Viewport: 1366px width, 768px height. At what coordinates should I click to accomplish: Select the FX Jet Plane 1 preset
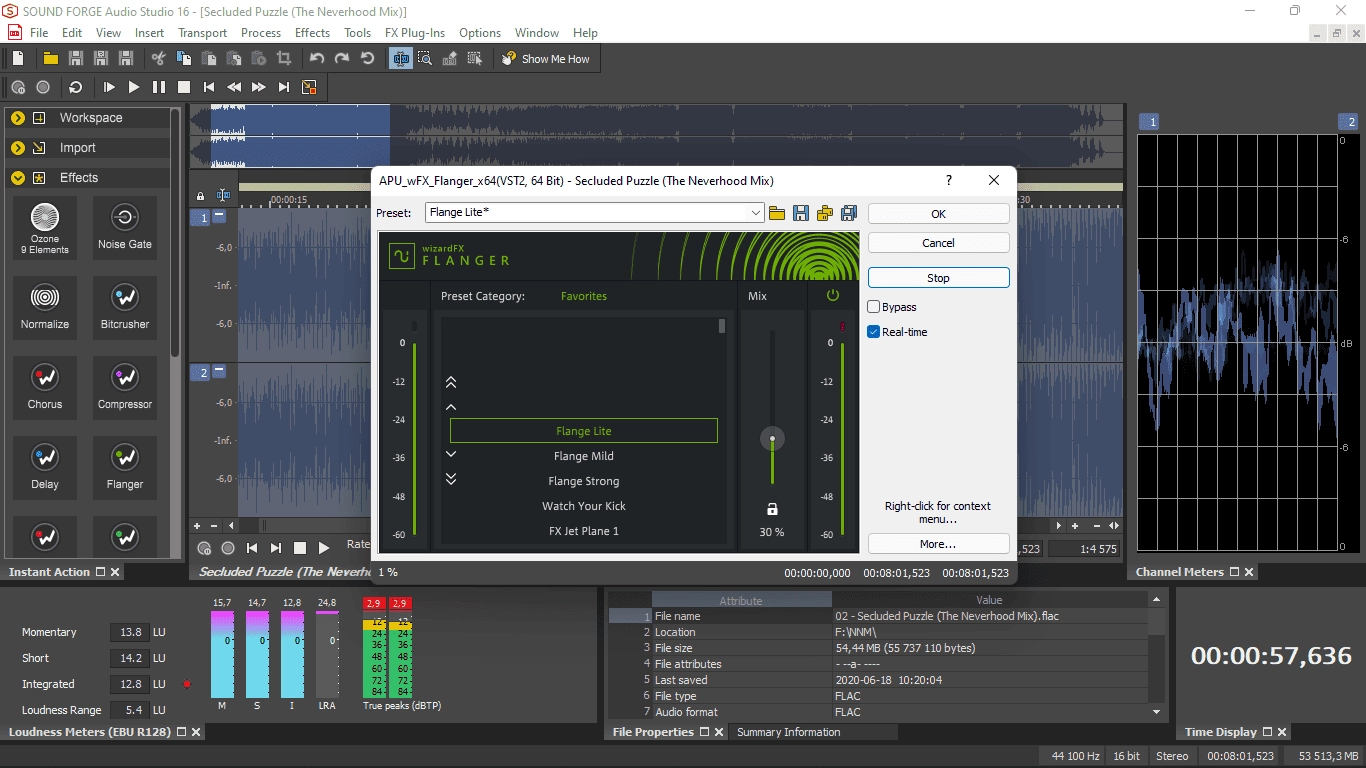click(584, 531)
